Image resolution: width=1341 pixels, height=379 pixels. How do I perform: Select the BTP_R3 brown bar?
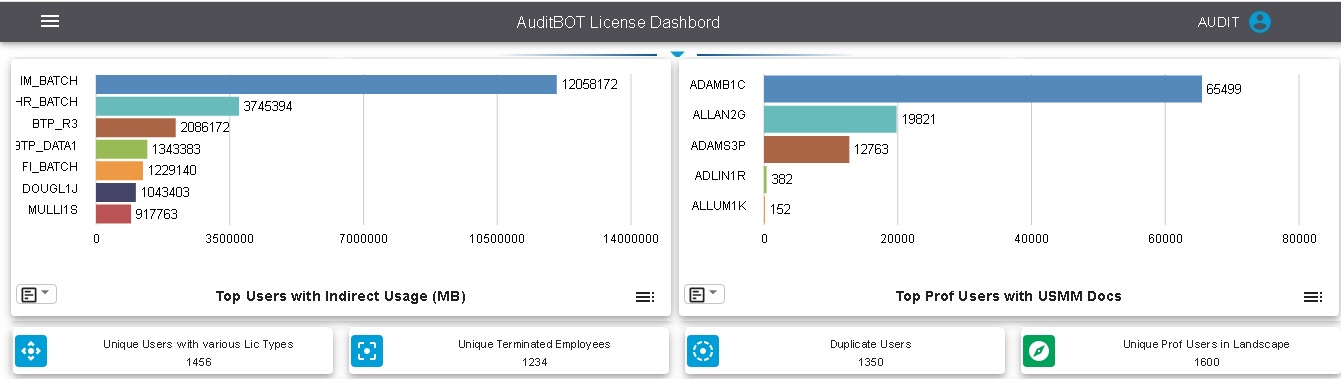136,128
